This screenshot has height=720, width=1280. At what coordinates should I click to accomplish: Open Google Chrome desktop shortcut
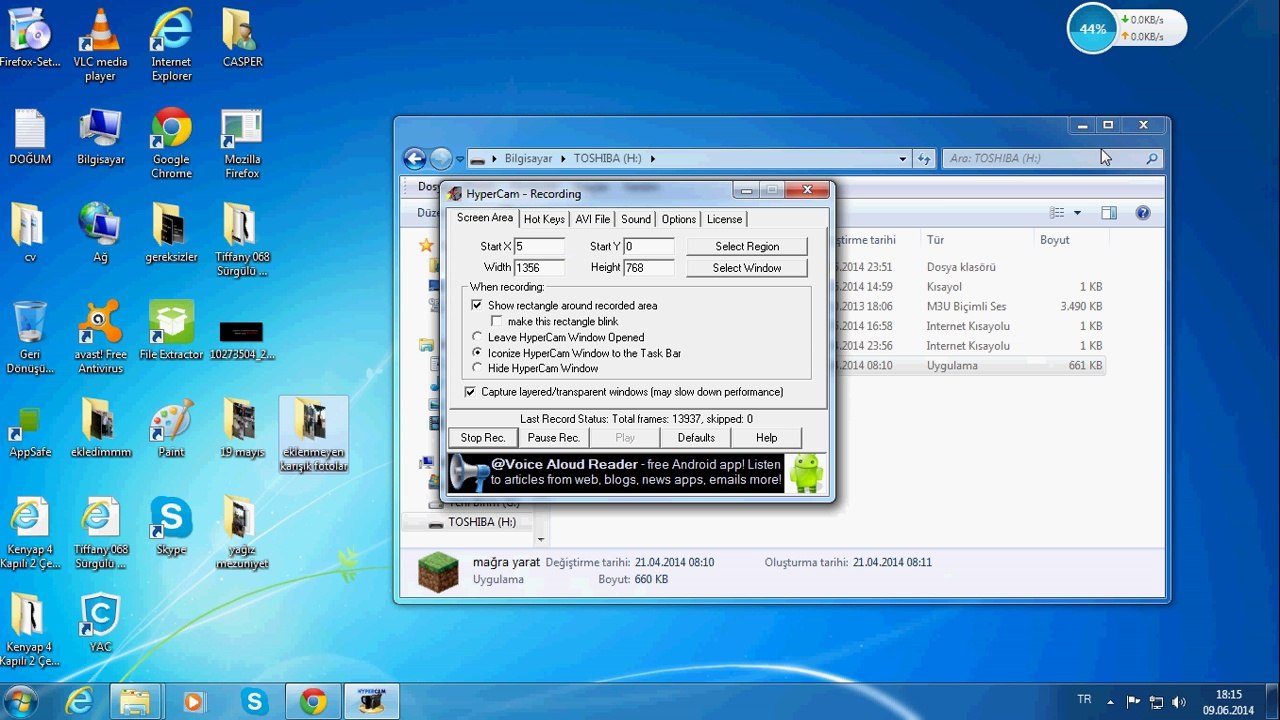(x=171, y=144)
